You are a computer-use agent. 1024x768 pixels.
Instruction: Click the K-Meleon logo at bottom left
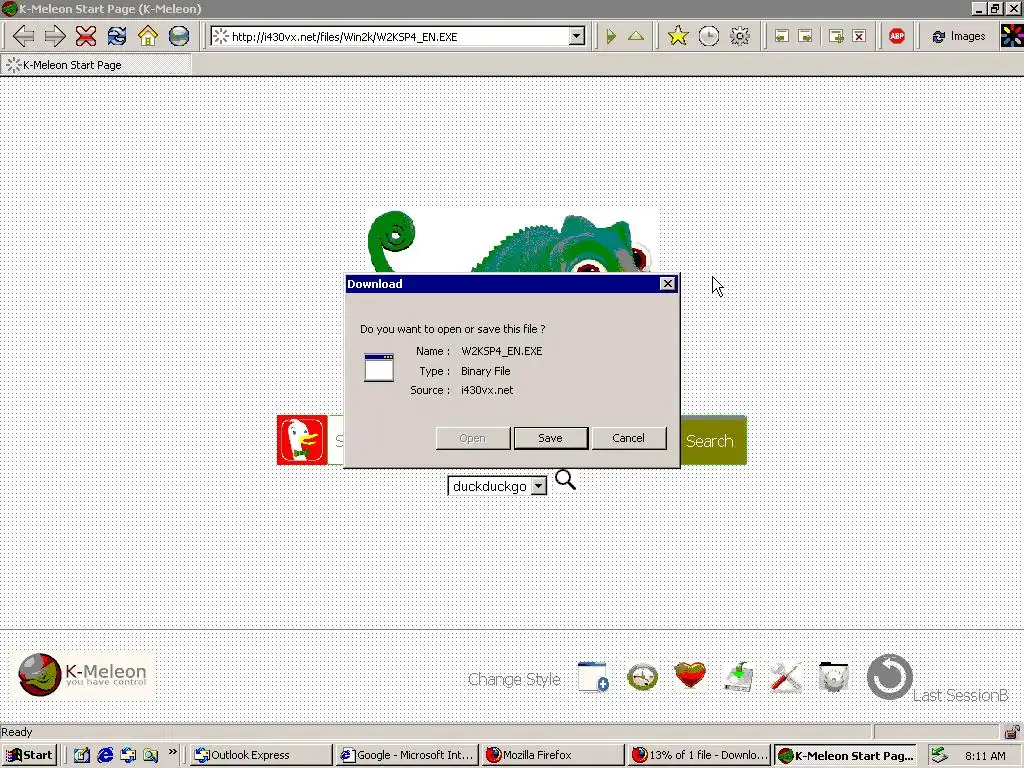coord(84,675)
